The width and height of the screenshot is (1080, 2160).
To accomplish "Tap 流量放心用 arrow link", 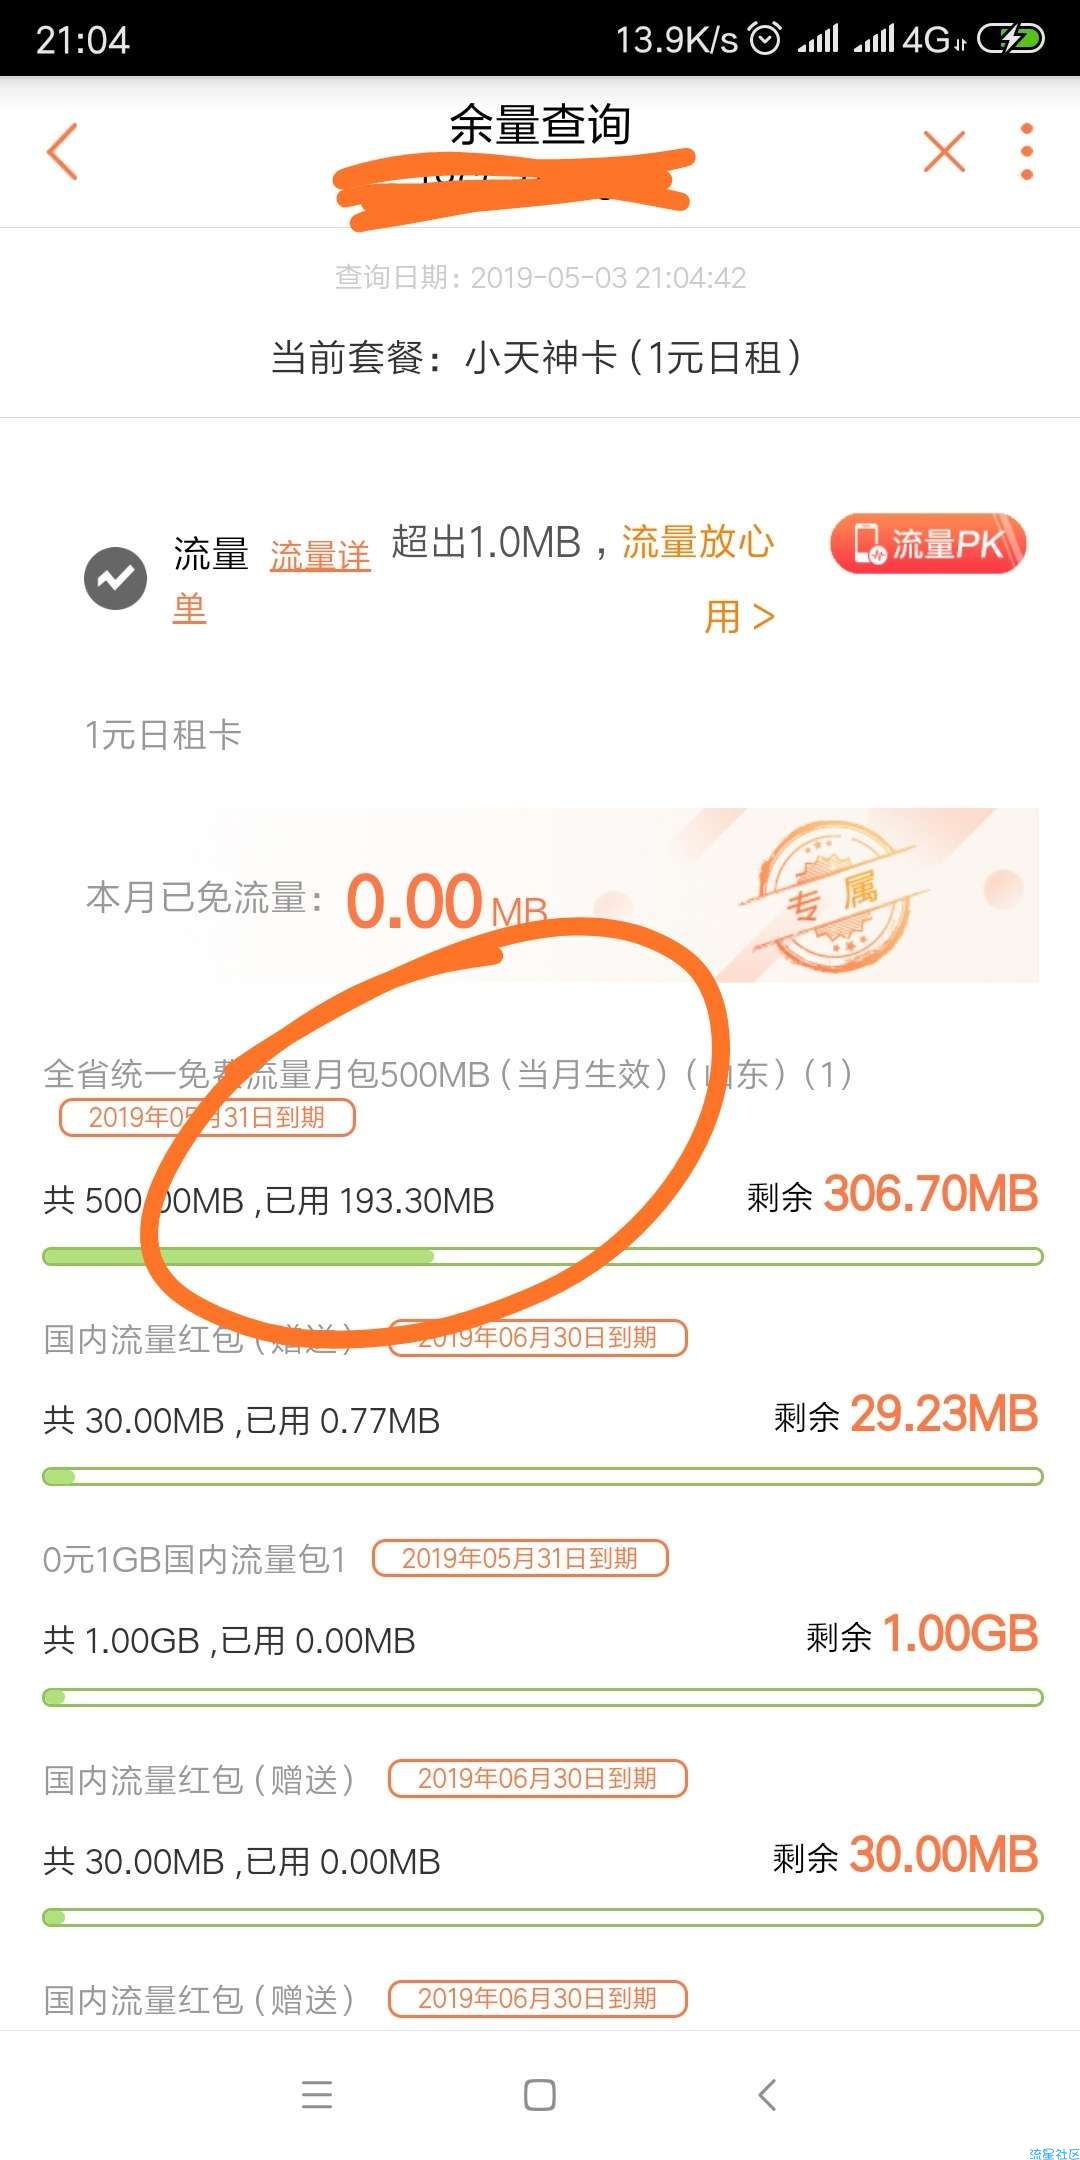I will coord(698,578).
